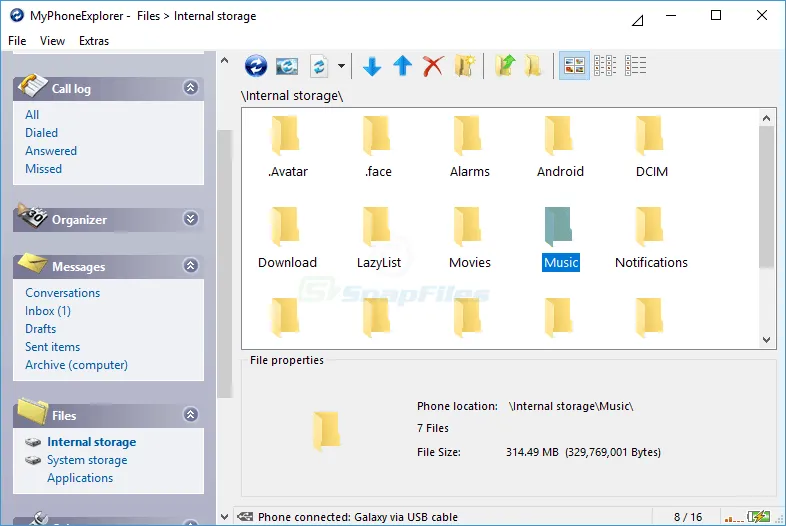Click the \Internal storage\Music\ phone location value
786x526 pixels.
[571, 406]
